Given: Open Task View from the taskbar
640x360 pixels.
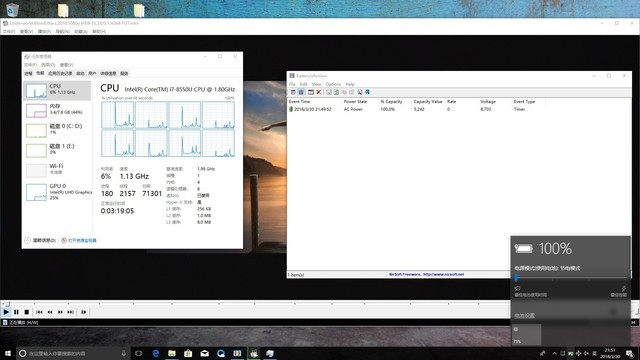Looking at the screenshot, I should coord(139,353).
